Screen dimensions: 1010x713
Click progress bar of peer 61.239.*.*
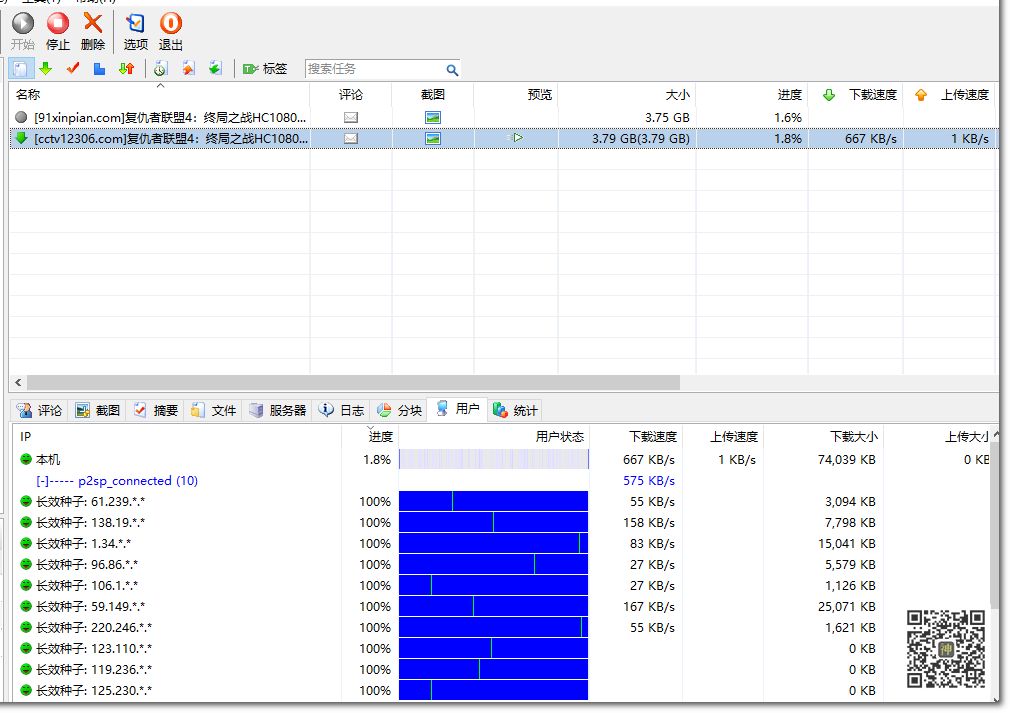tap(493, 502)
